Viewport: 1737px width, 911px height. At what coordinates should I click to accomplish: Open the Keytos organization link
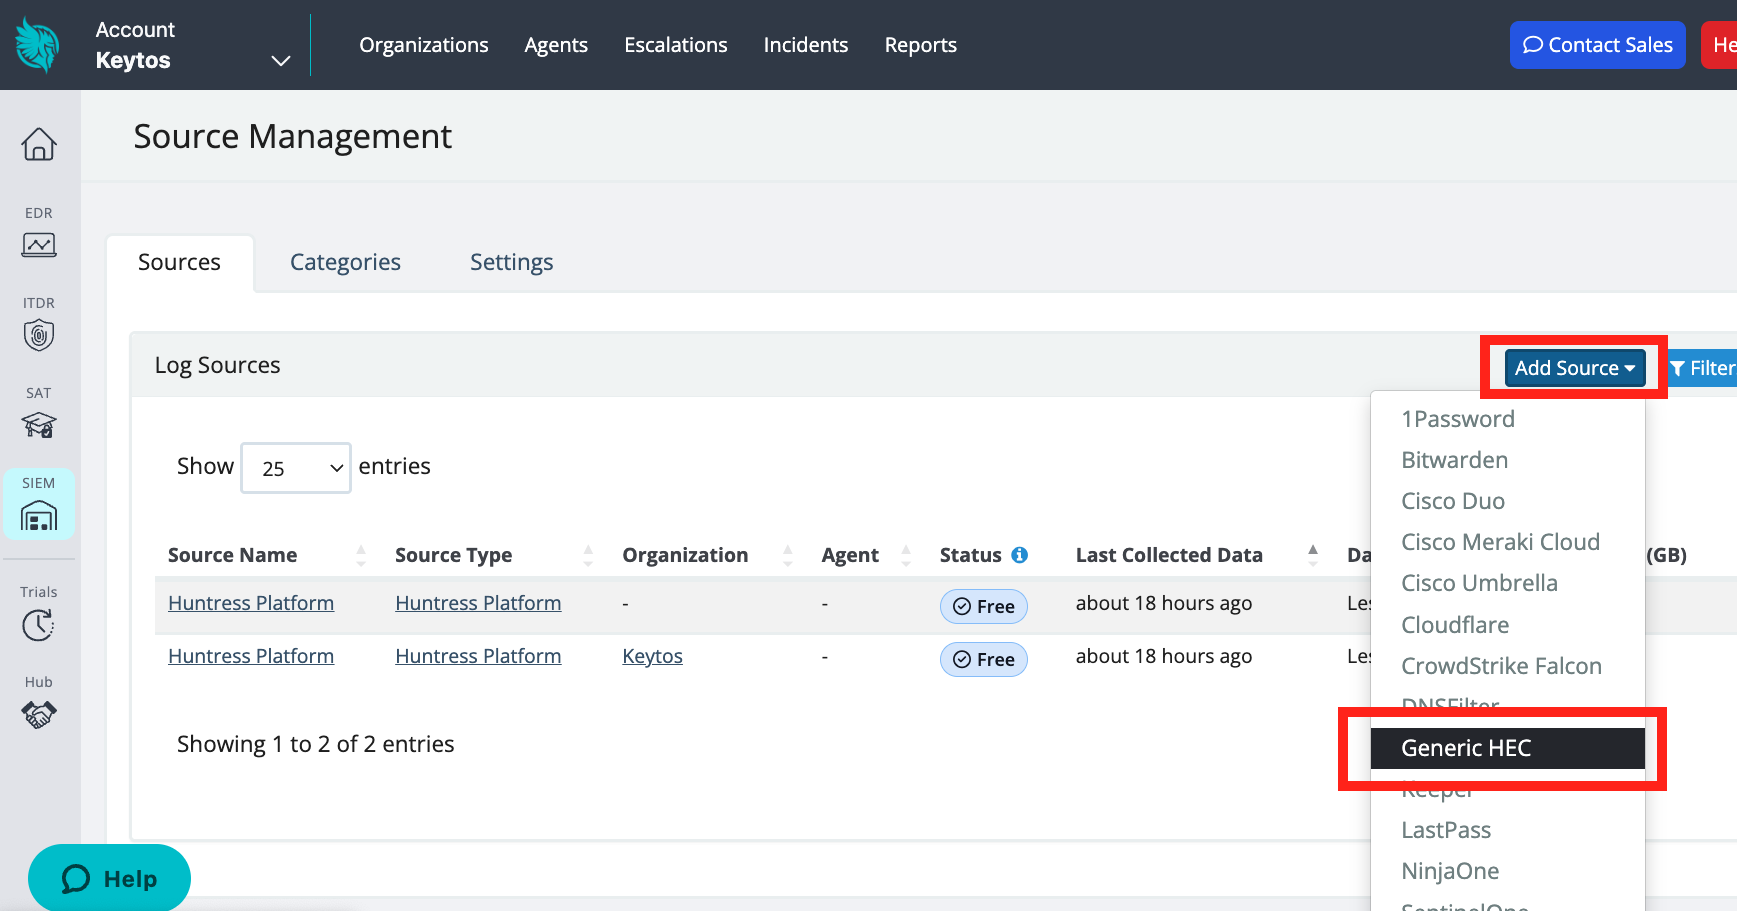coord(652,656)
